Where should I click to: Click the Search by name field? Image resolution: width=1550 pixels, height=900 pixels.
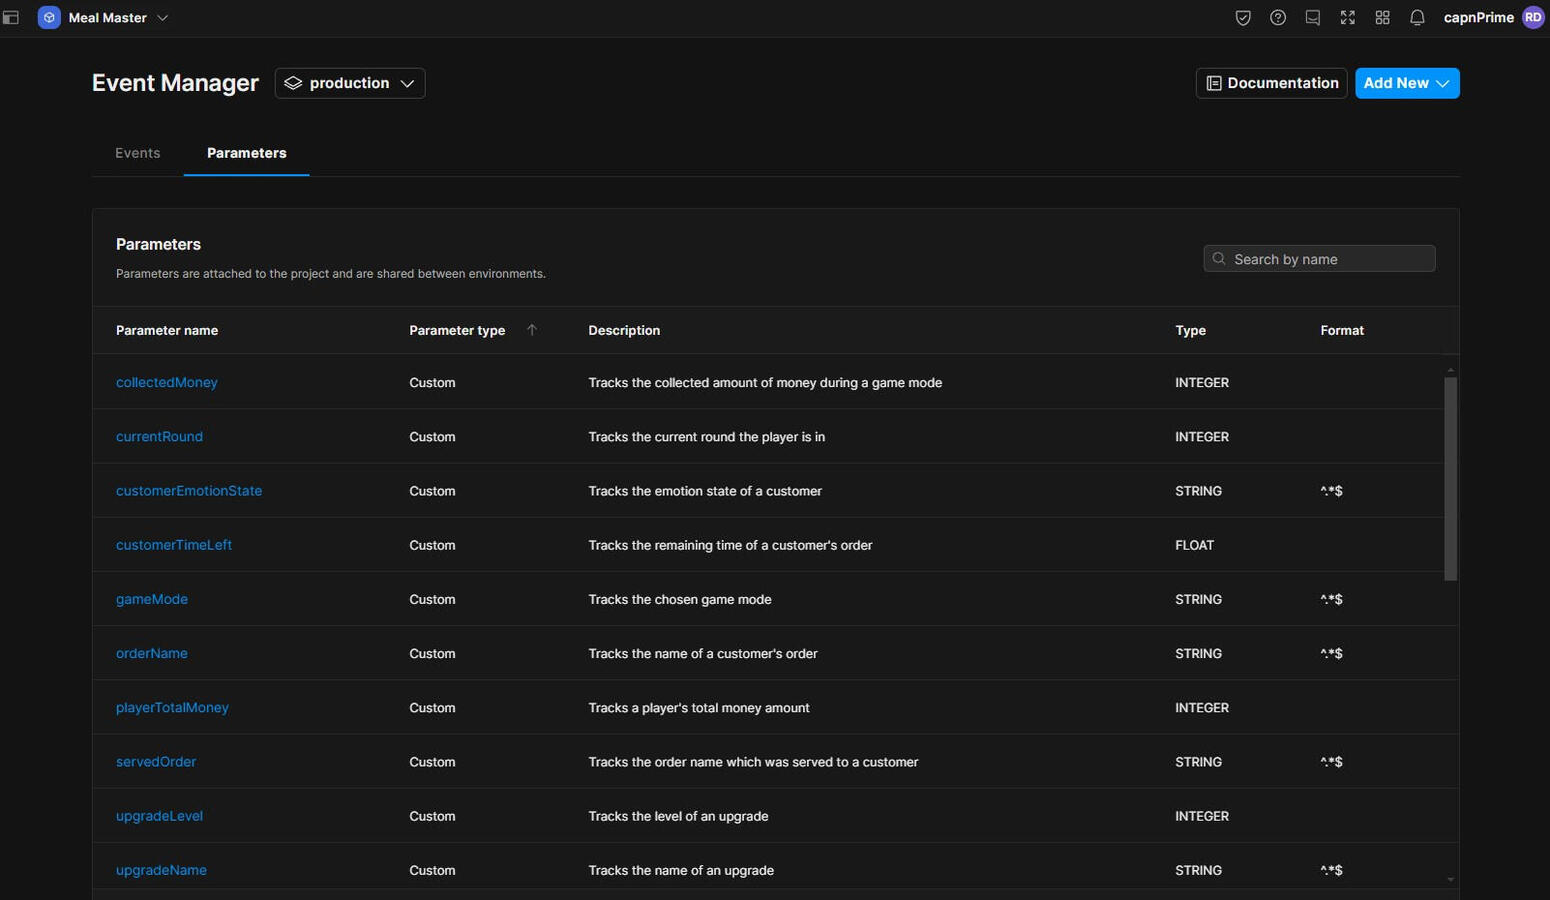[1319, 259]
